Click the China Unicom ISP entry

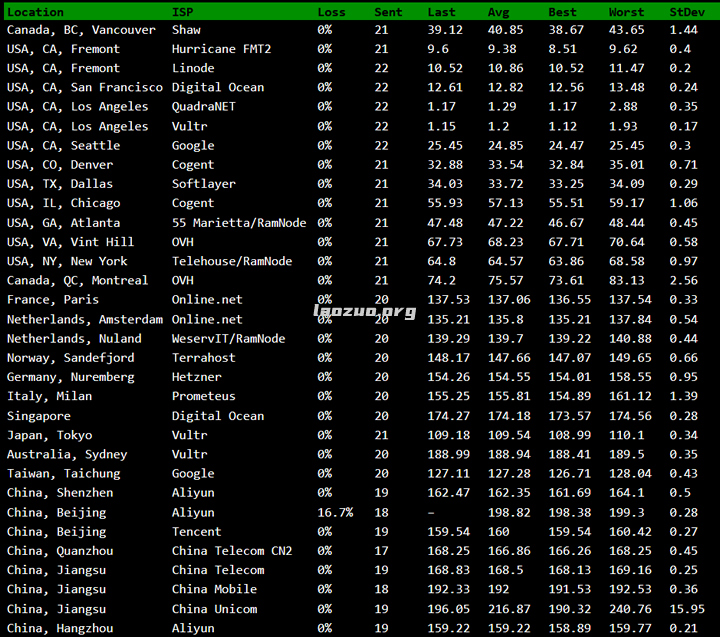214,609
